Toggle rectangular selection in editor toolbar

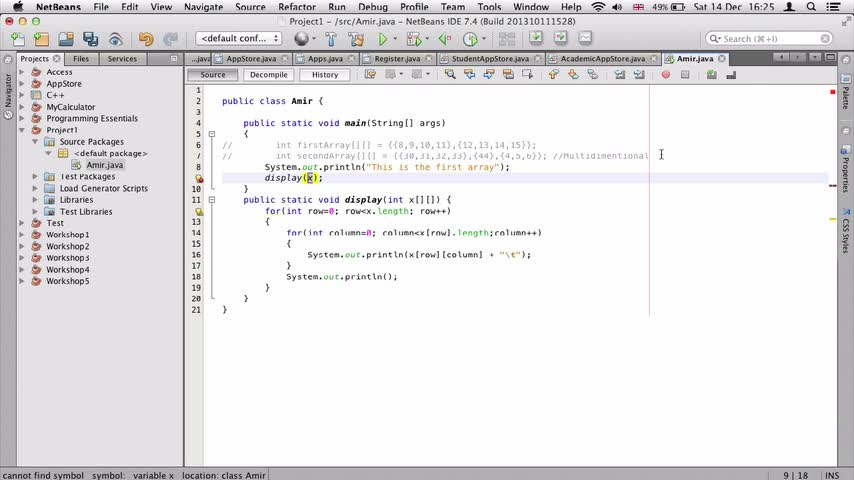tap(527, 74)
